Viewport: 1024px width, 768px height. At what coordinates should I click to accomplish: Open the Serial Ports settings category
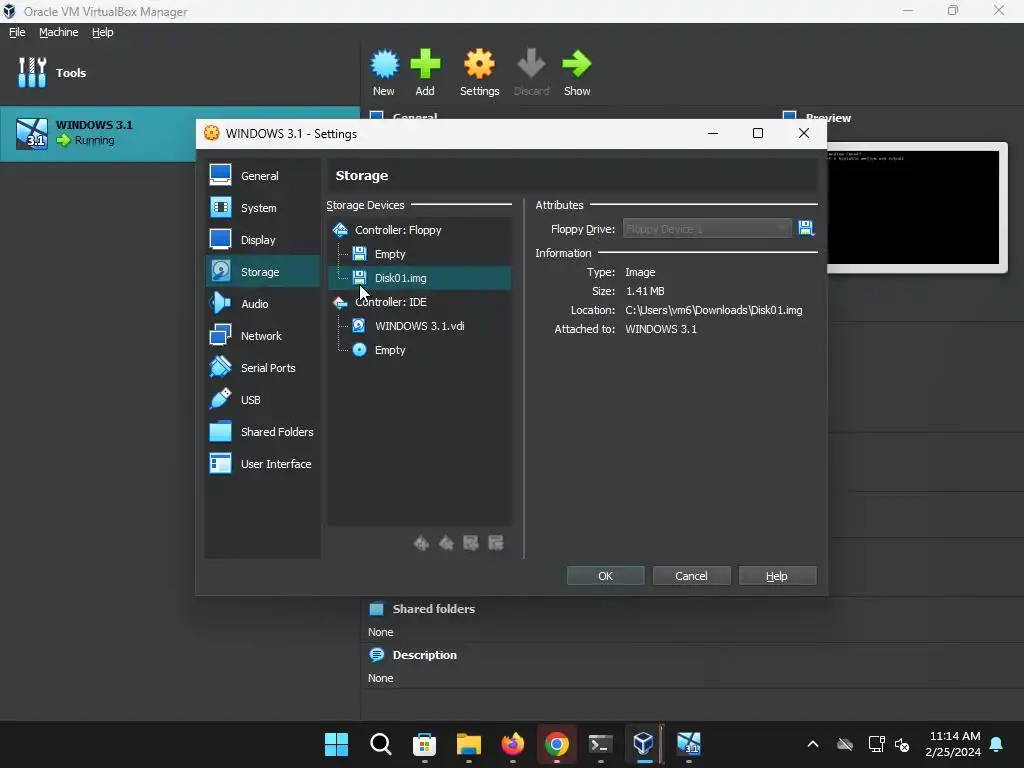[x=263, y=368]
